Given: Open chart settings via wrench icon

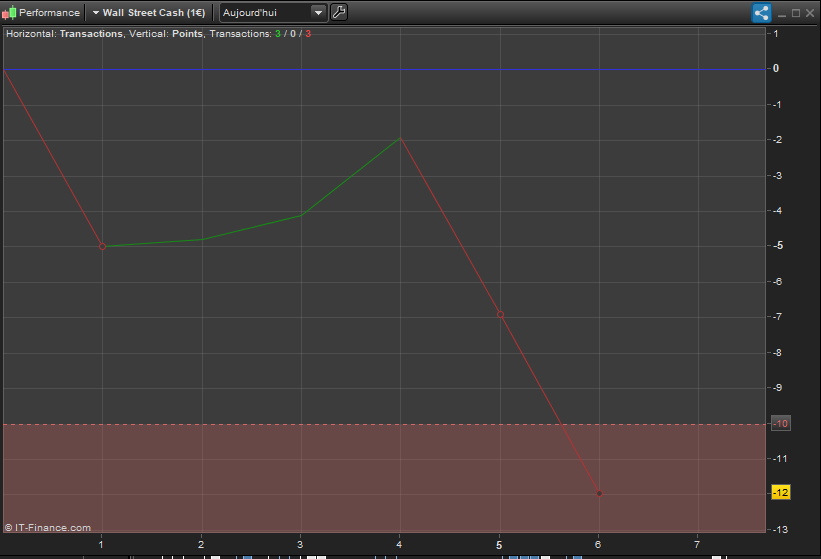Looking at the screenshot, I should coord(339,12).
